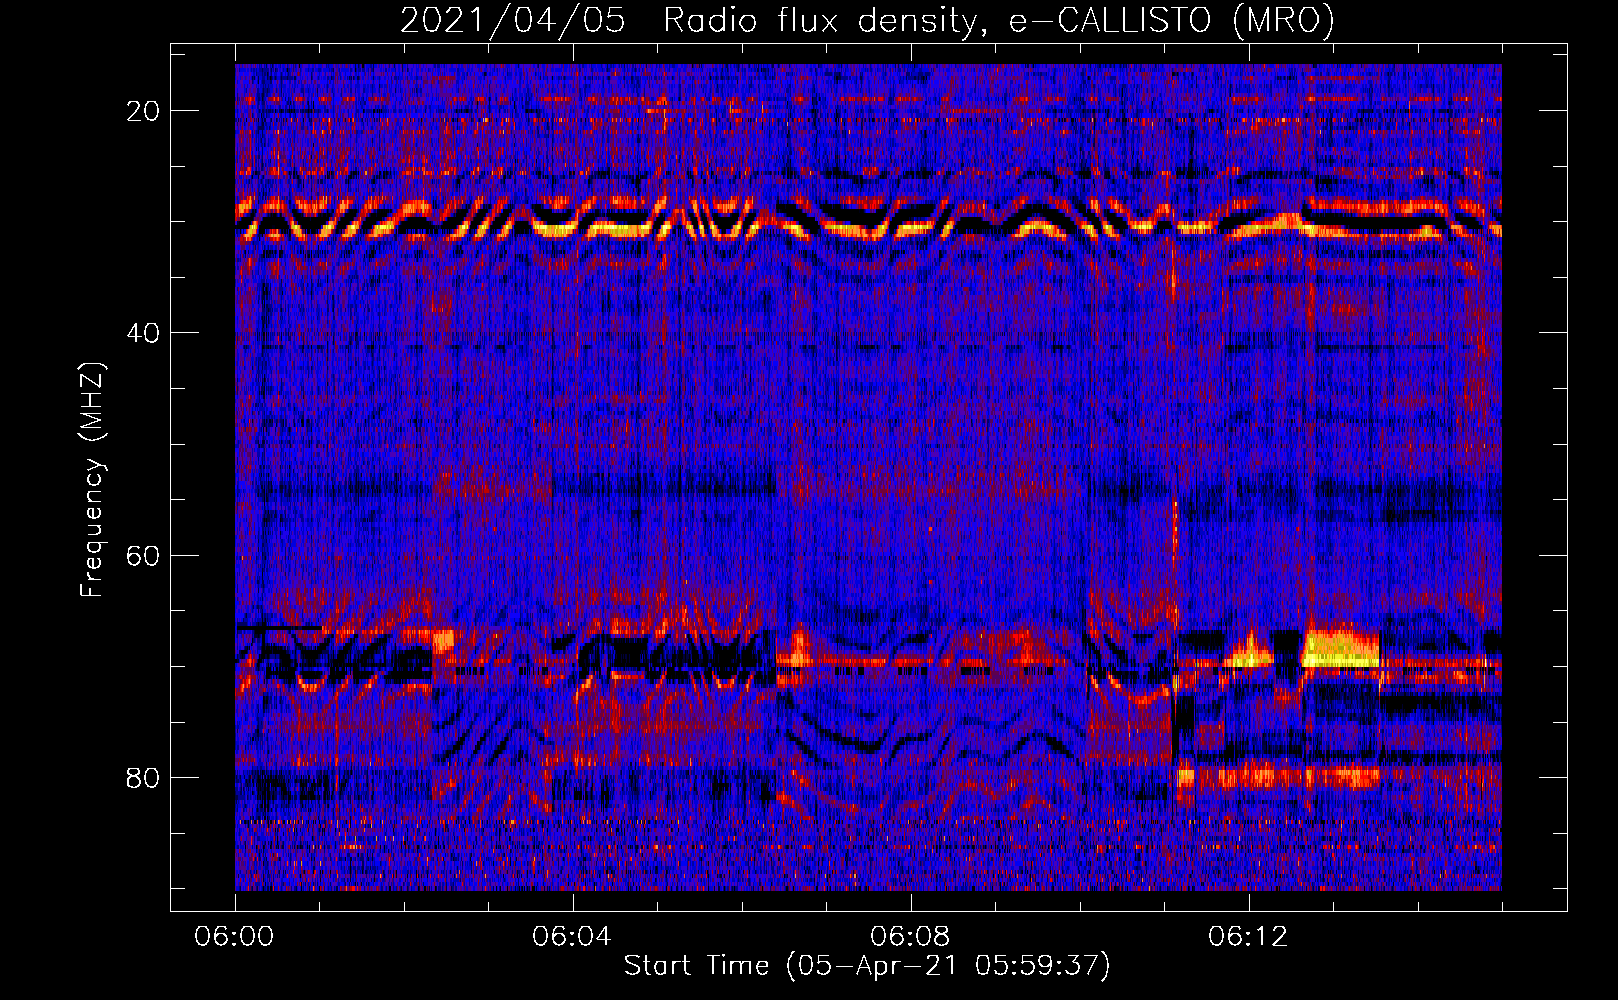Click the '06:08' time tick label
Screen dimensions: 1618x1000
click(x=910, y=936)
